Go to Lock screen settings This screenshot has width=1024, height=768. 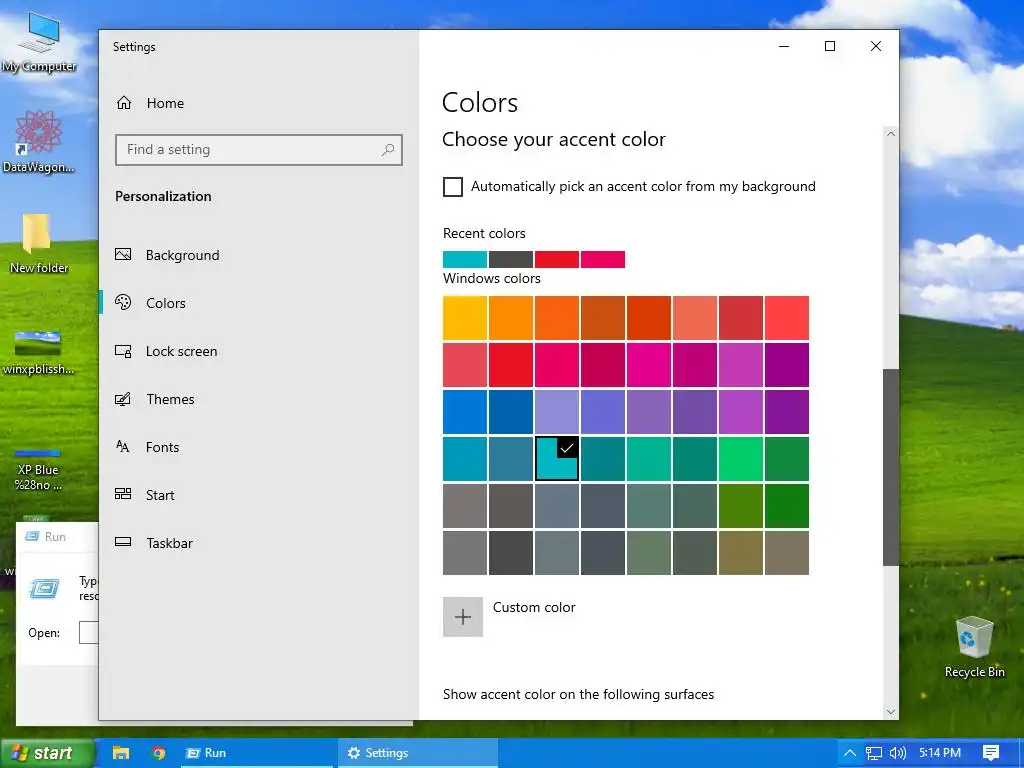[166, 351]
